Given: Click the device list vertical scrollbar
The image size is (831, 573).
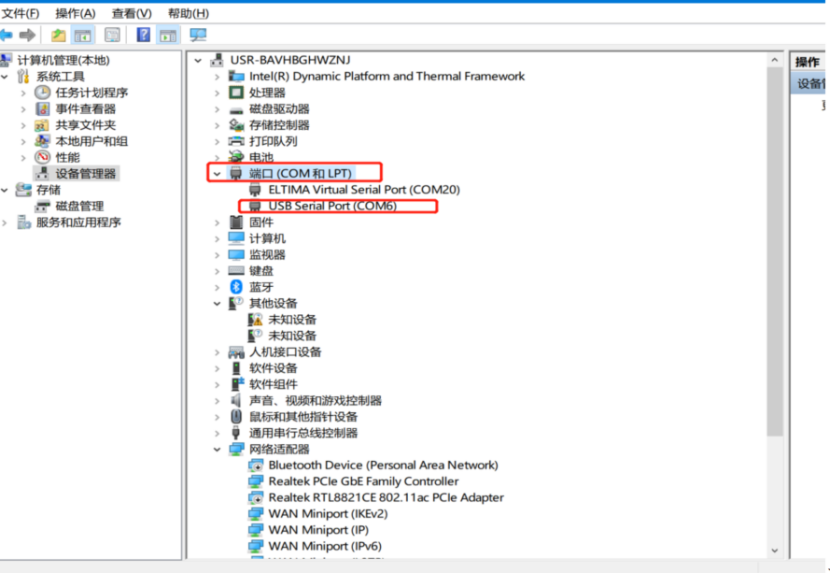Looking at the screenshot, I should pyautogui.click(x=775, y=250).
